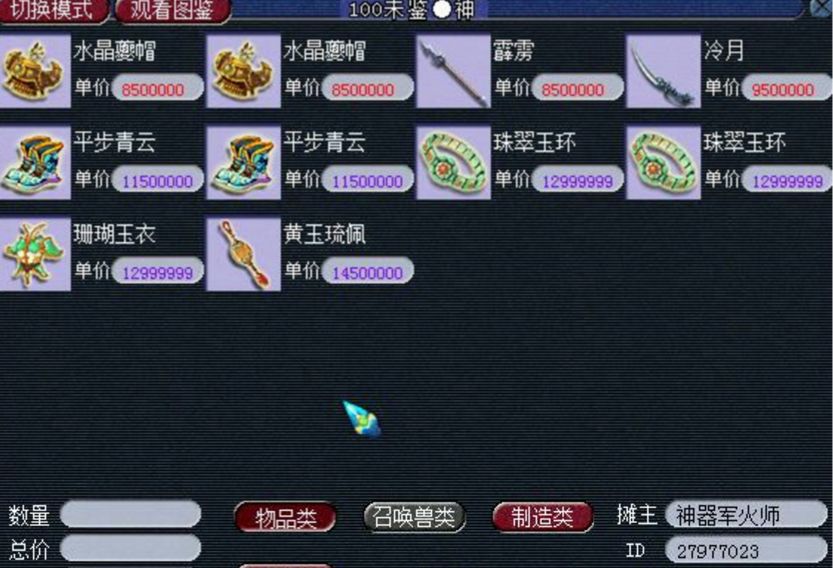Image resolution: width=833 pixels, height=568 pixels.
Task: Click the 数量 quantity input field
Action: tap(131, 514)
